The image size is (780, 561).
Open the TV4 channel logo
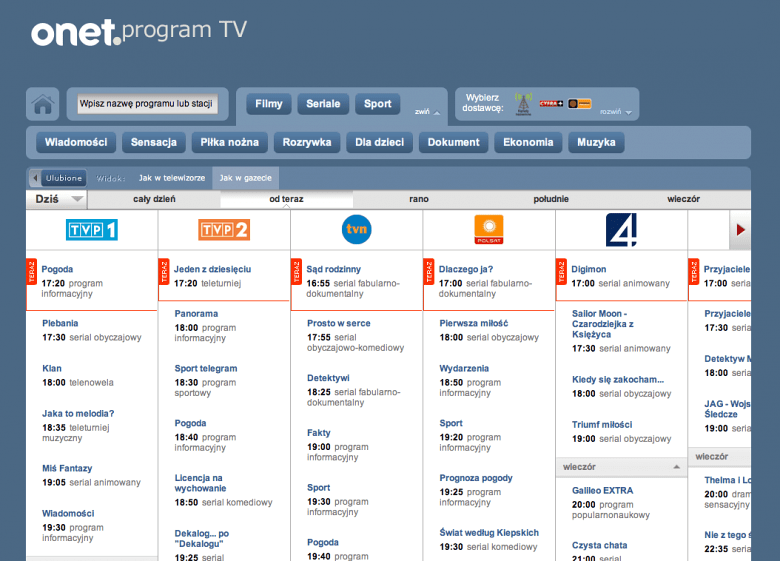tap(621, 230)
